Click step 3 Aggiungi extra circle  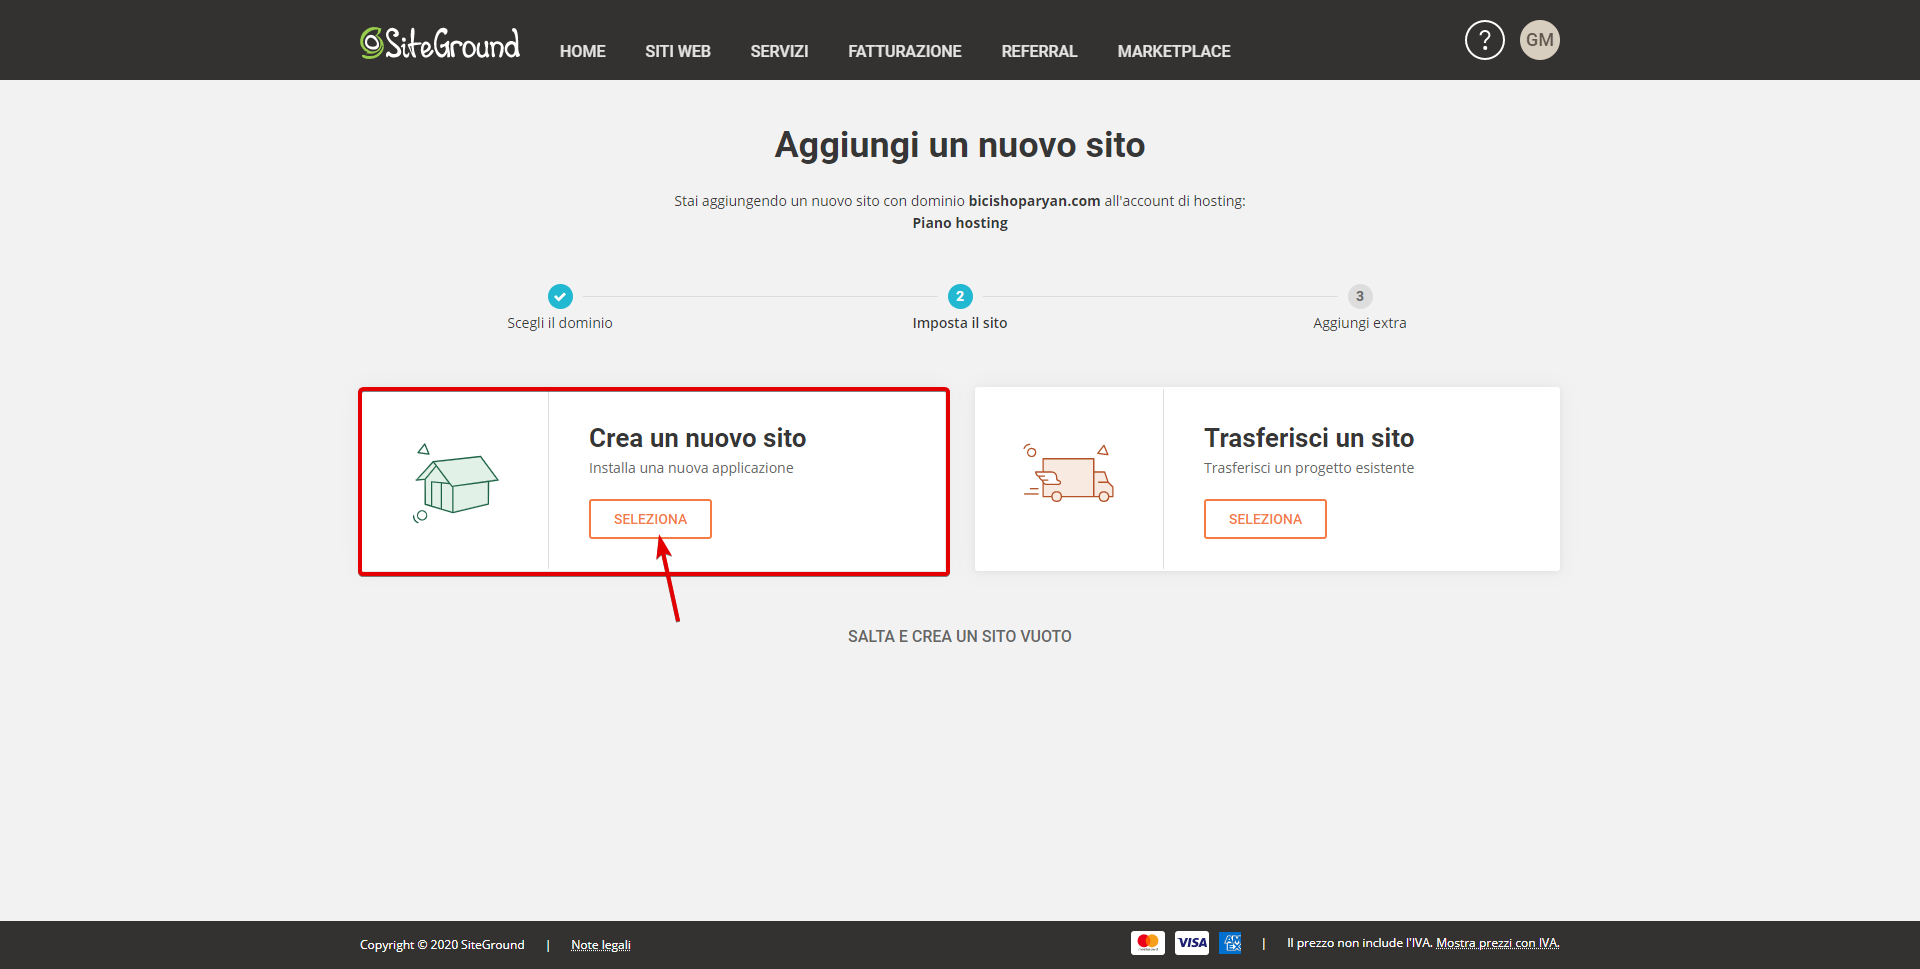click(1359, 296)
